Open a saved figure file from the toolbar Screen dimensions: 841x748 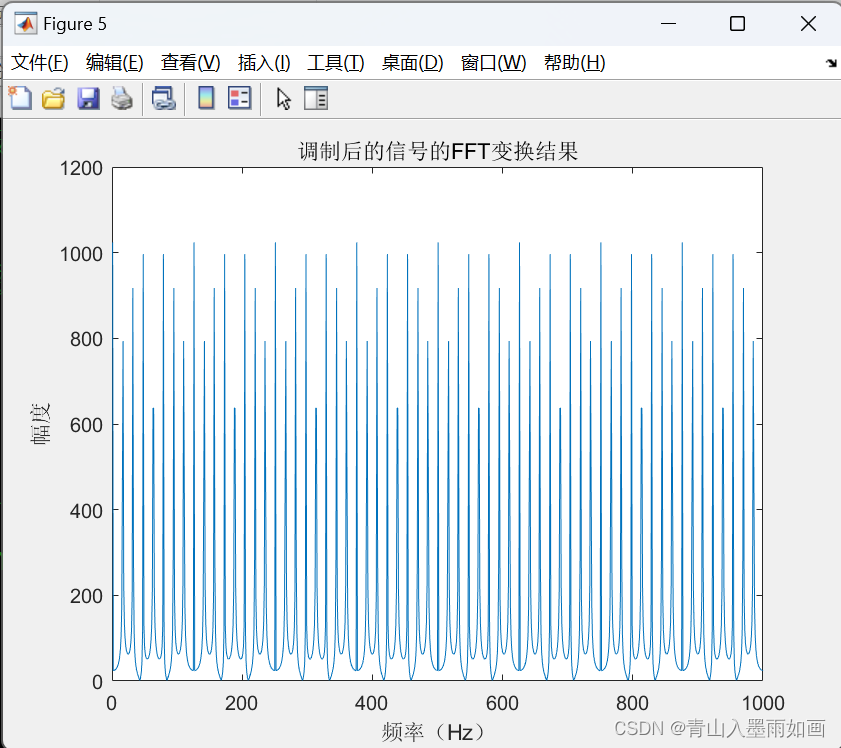[x=53, y=97]
